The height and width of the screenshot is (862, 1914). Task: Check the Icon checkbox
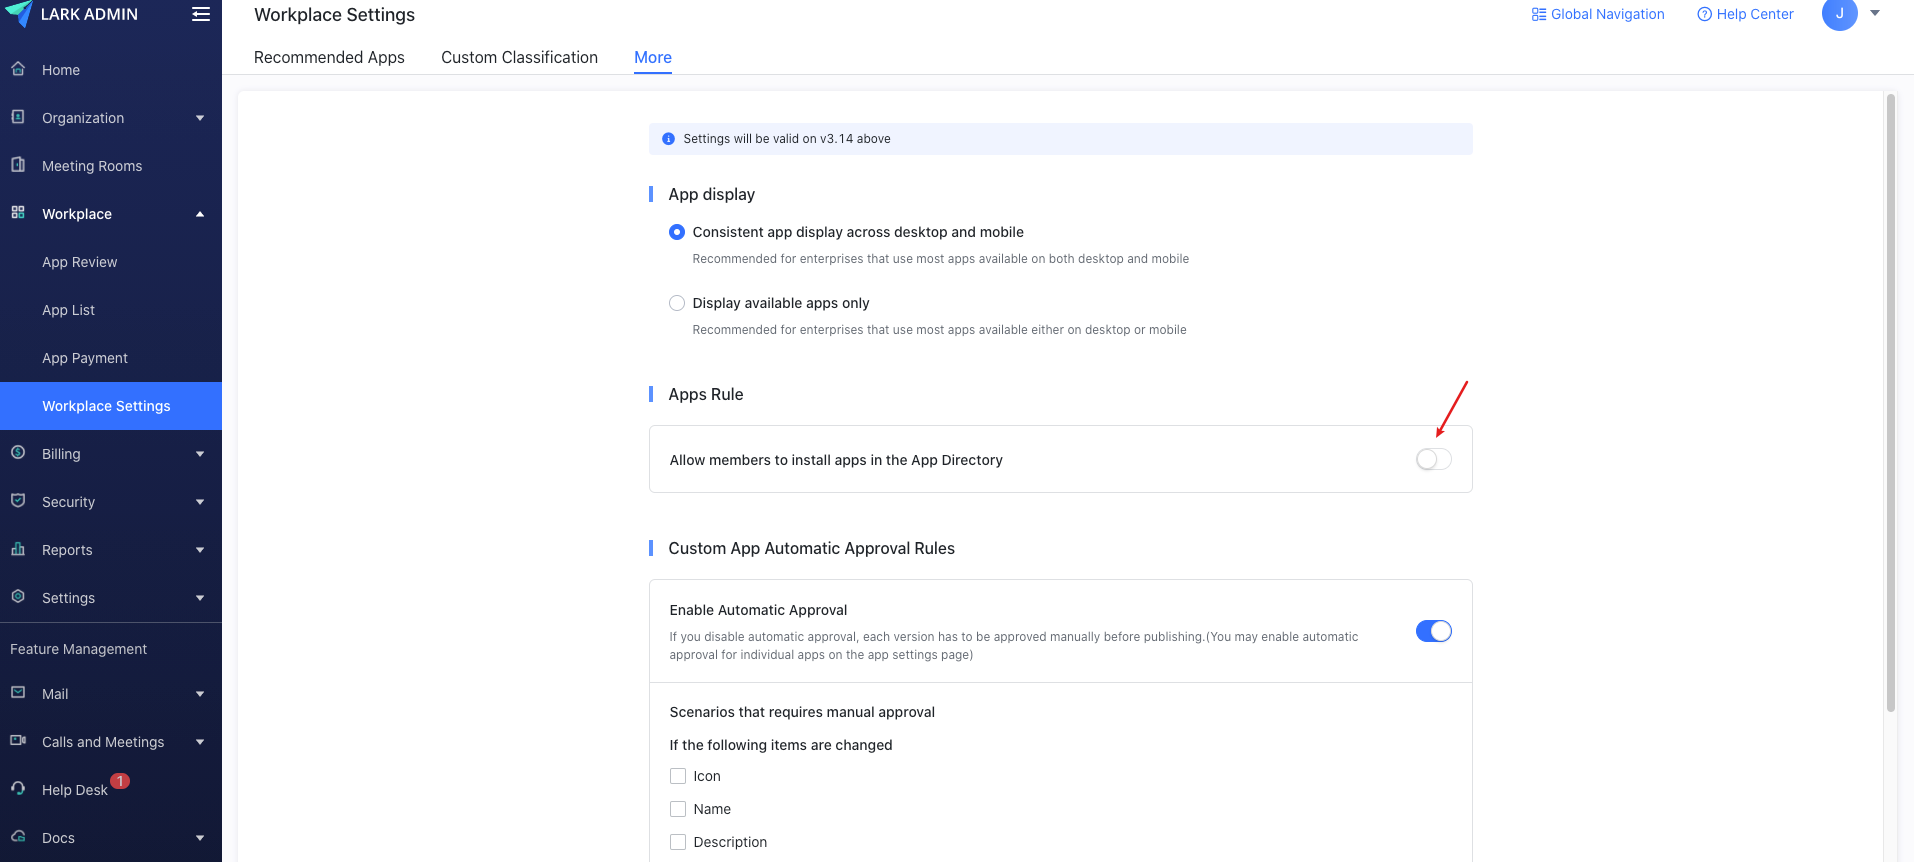click(678, 776)
